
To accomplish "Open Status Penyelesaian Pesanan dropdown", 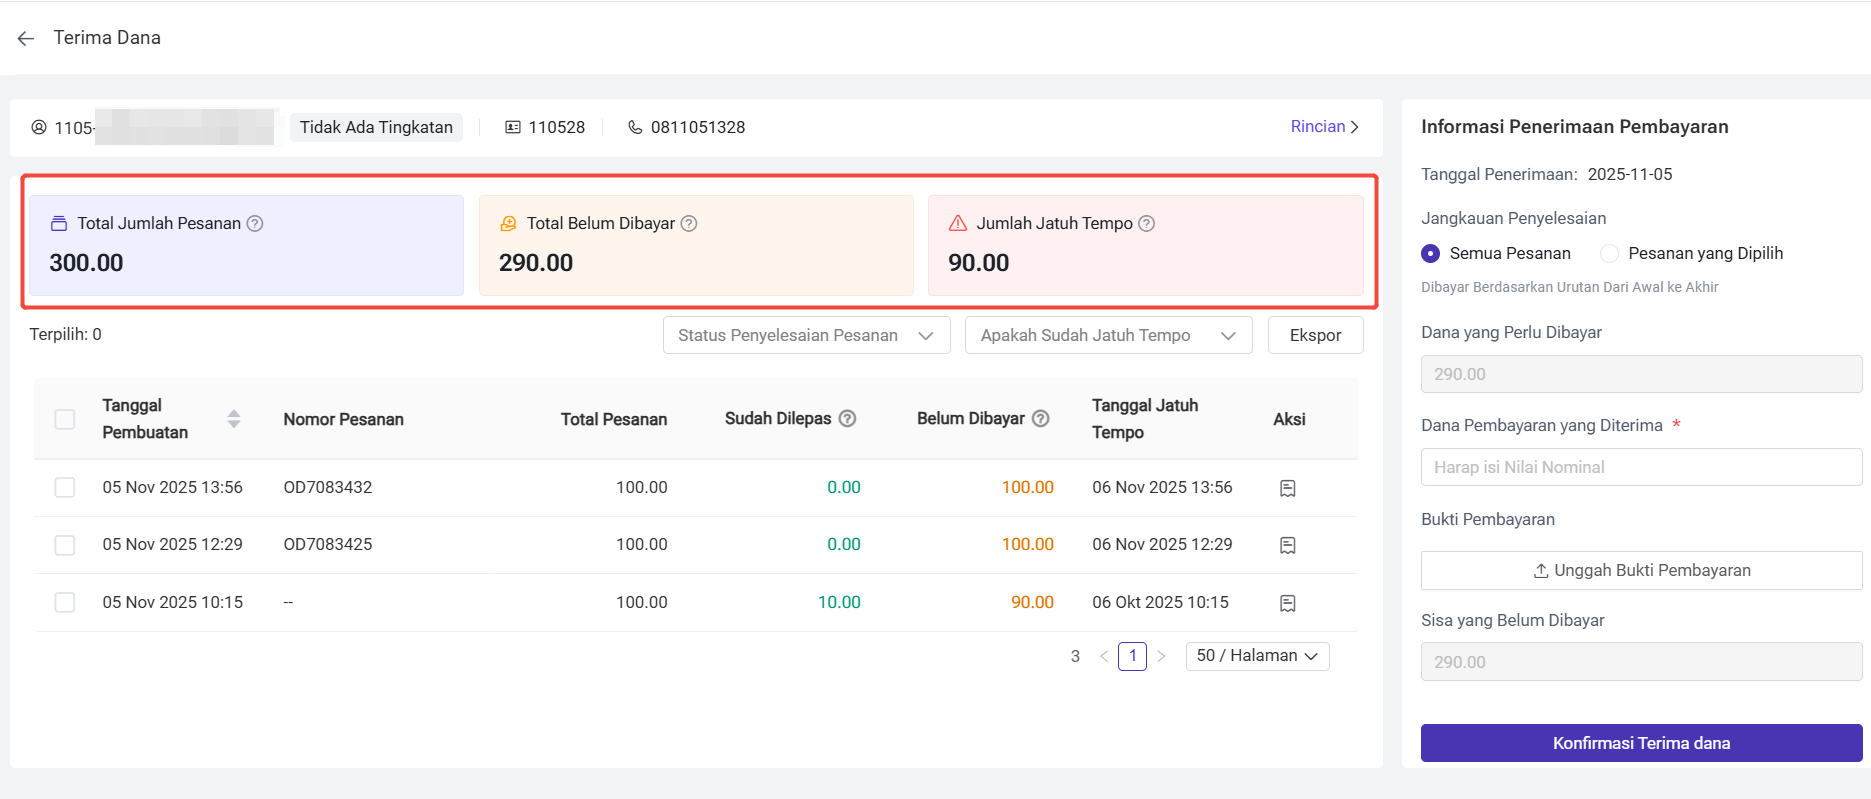I will [806, 335].
